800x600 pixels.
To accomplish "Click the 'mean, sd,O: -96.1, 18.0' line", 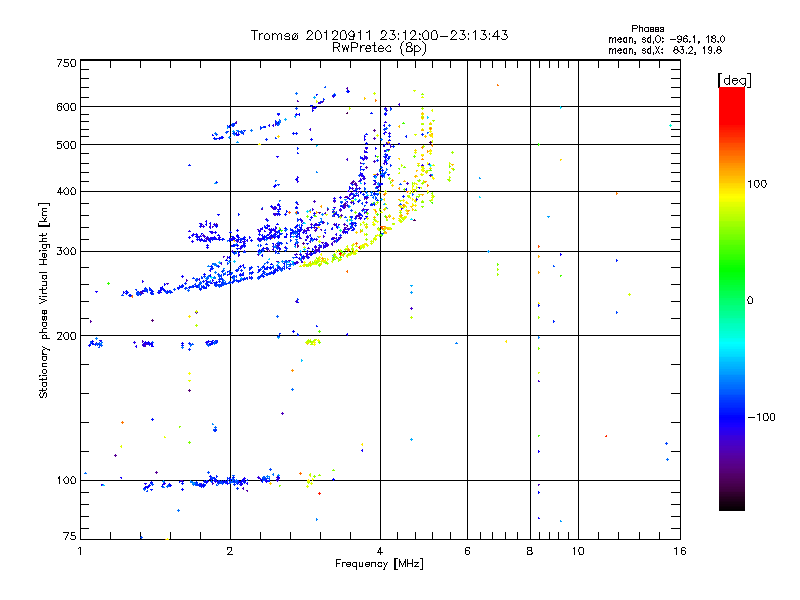I will point(666,39).
